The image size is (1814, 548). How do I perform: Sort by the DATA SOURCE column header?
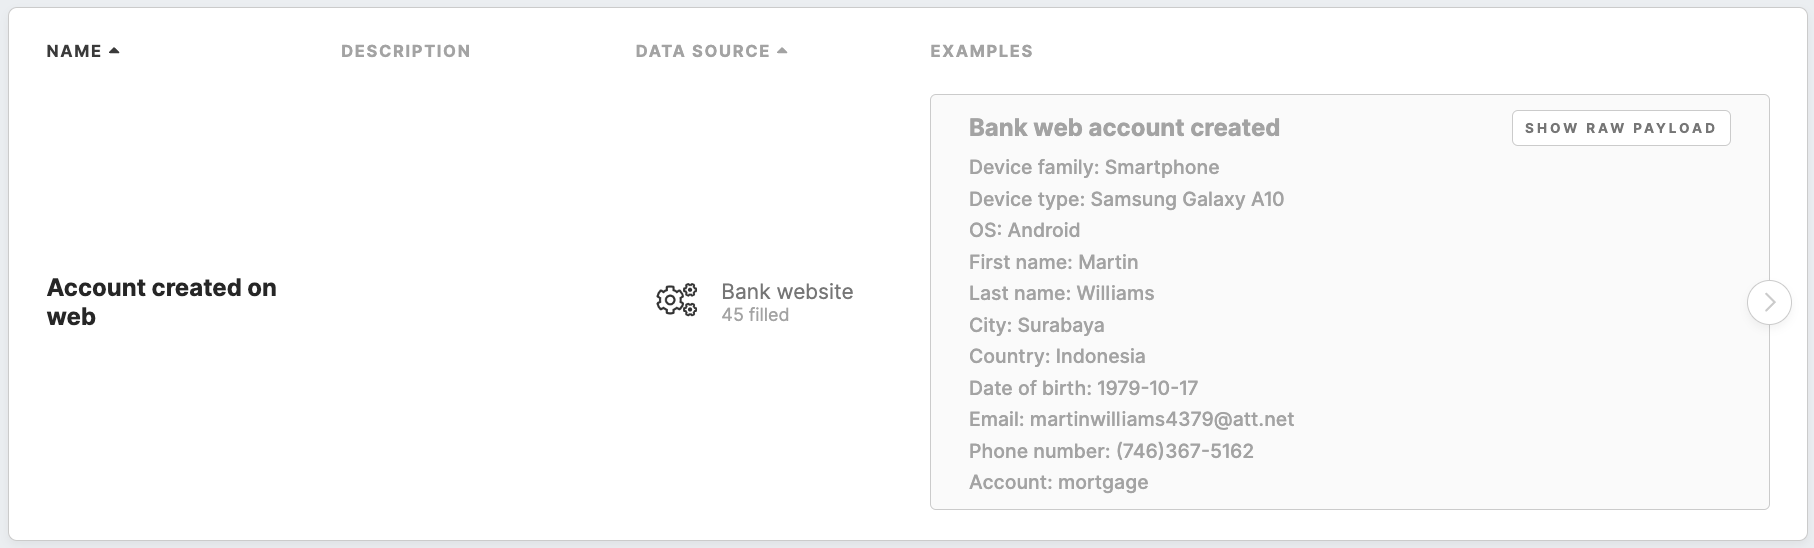tap(702, 51)
